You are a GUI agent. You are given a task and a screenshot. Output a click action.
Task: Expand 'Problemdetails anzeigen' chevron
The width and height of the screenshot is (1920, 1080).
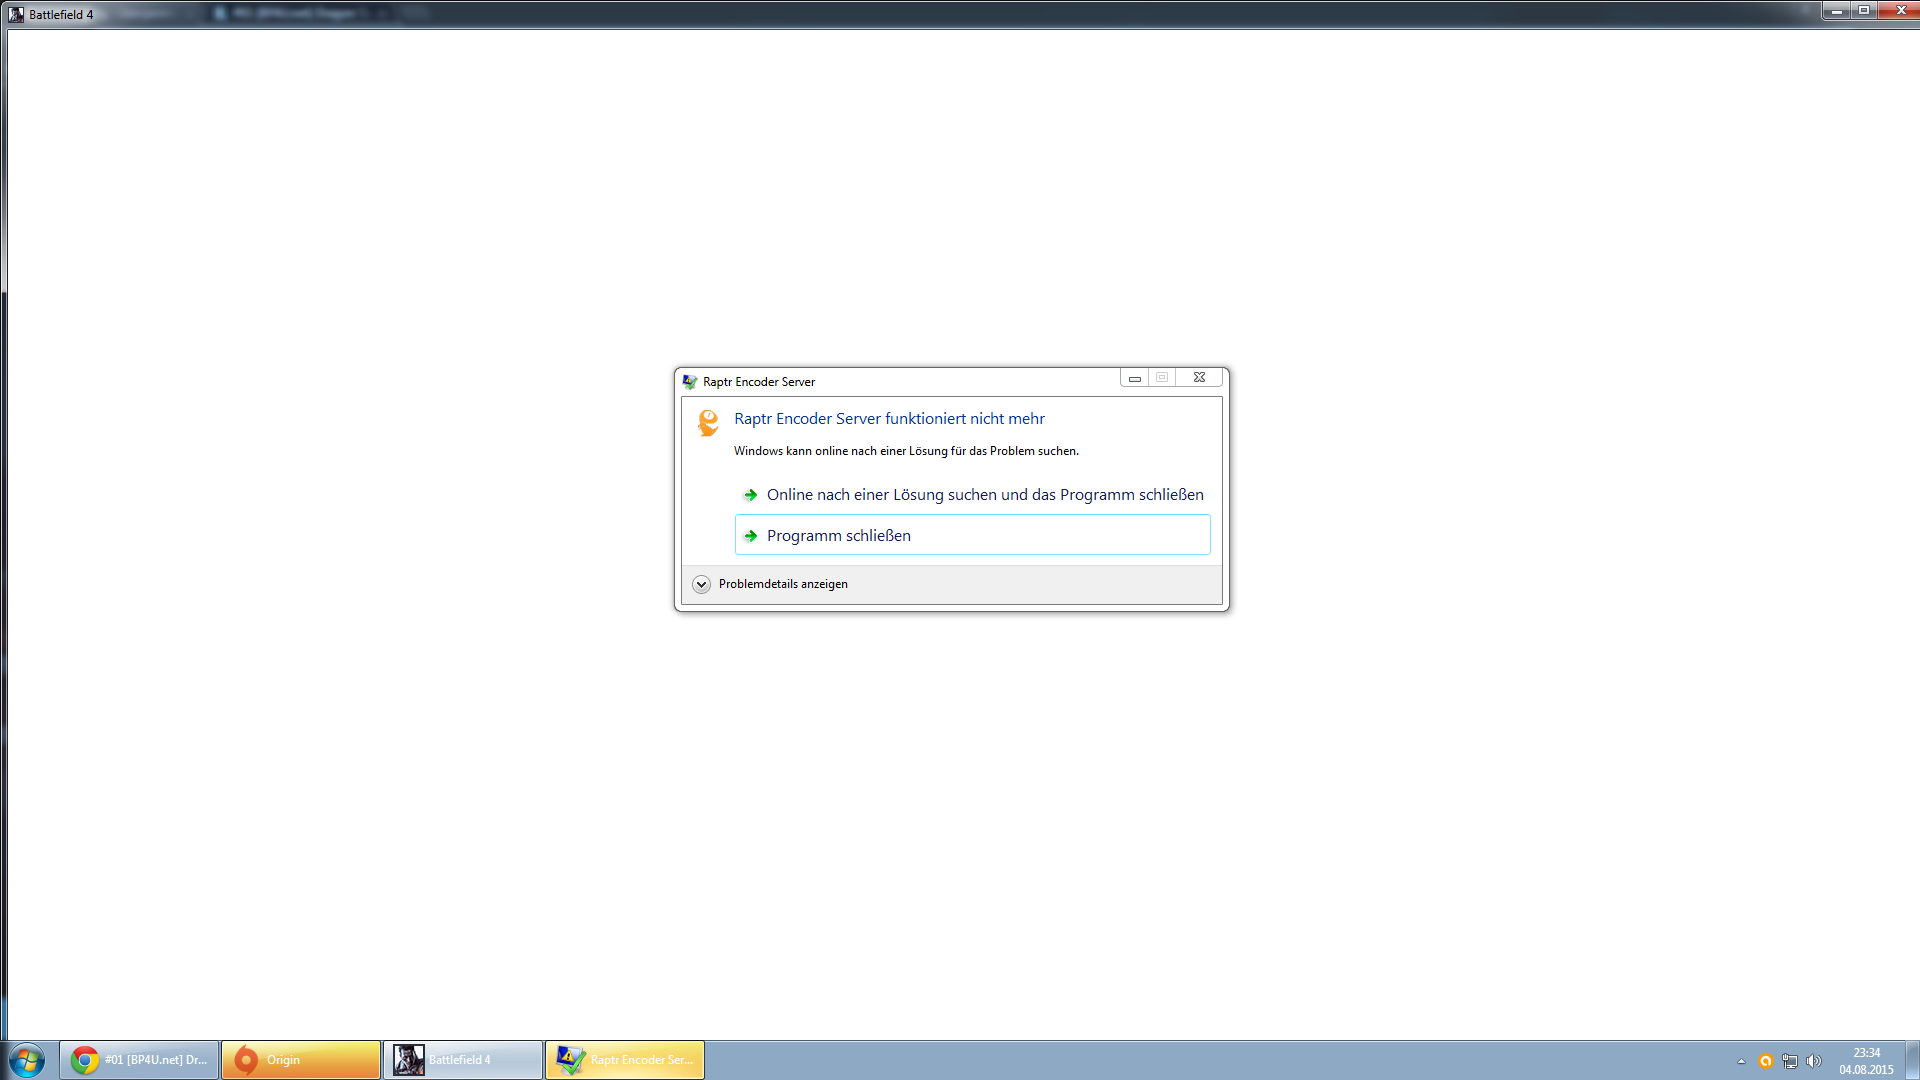click(x=701, y=584)
